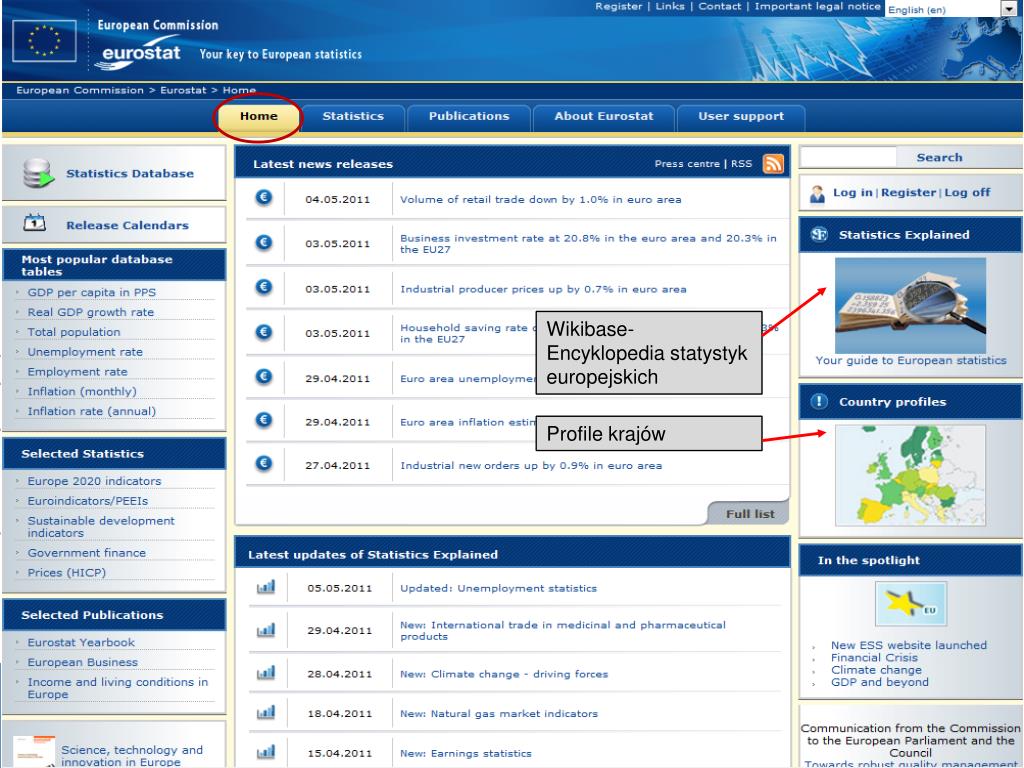Click euro icon for 04.05.2011 news release
This screenshot has width=1024, height=768.
click(264, 197)
